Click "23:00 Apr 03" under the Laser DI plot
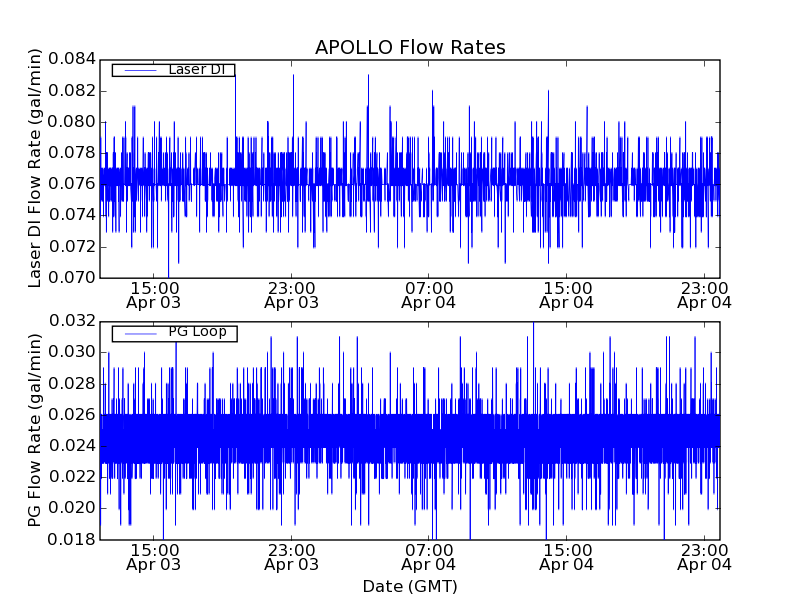The image size is (800, 600). pos(291,296)
